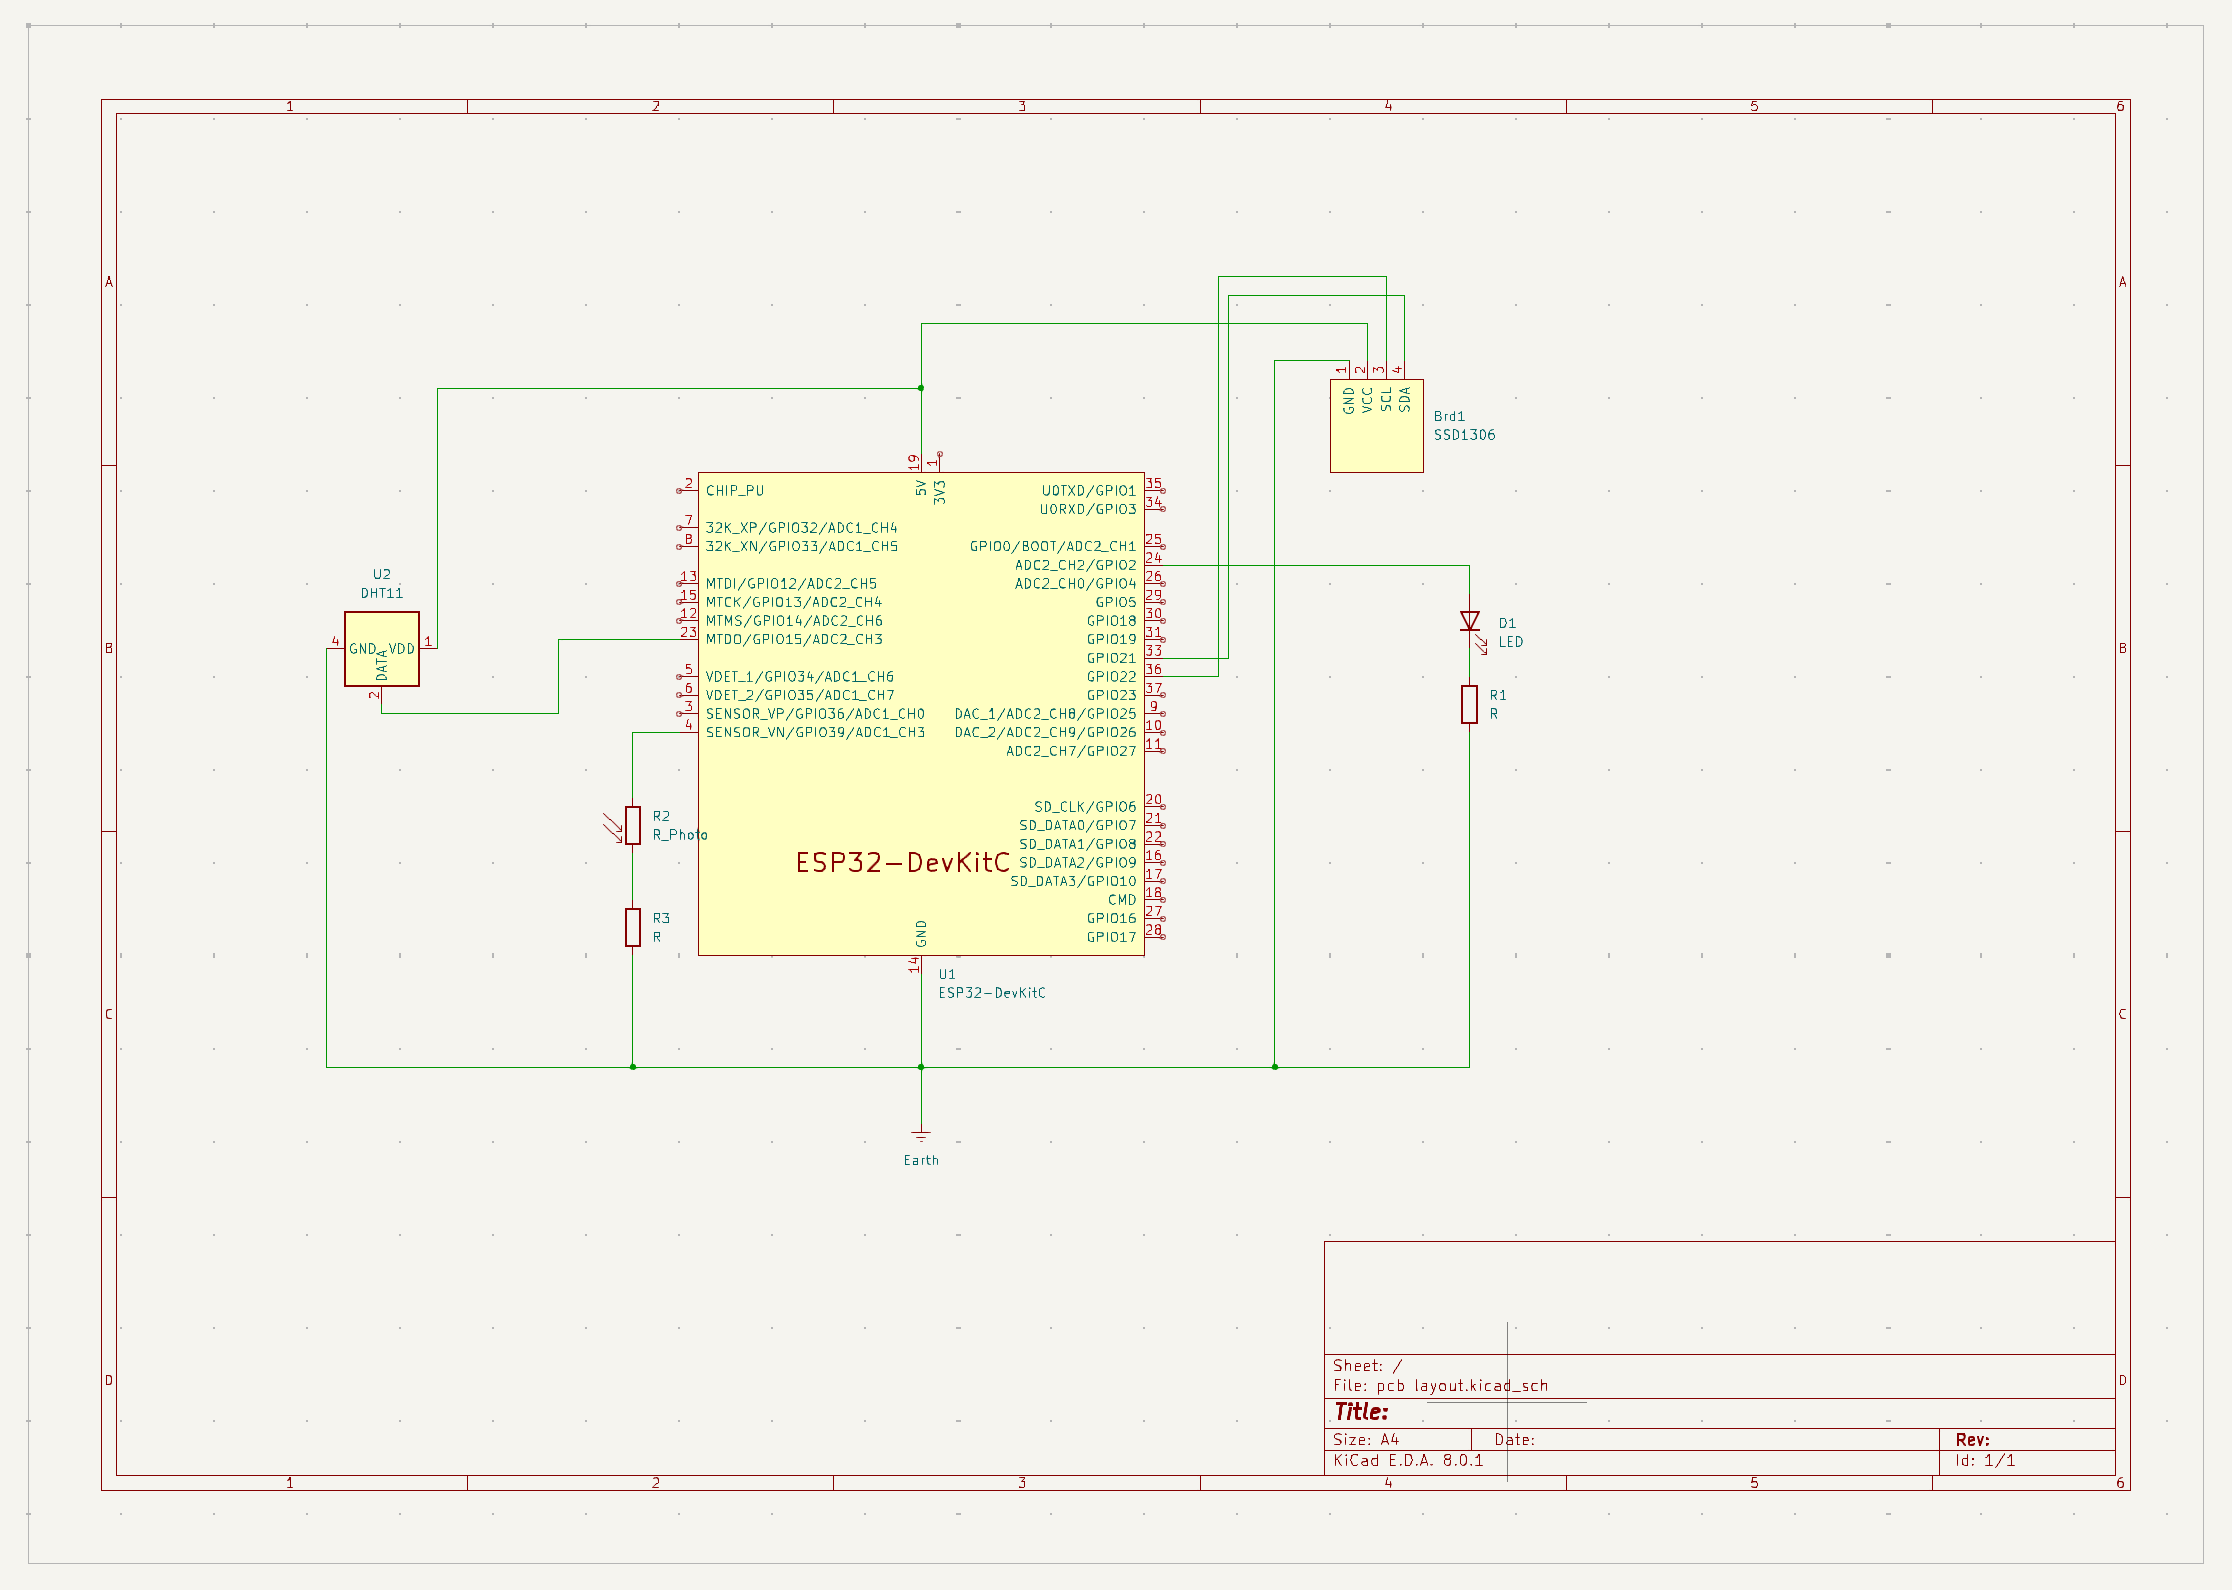Click the GPIO17 pin label
Viewport: 2232px width, 1590px height.
click(x=1111, y=937)
